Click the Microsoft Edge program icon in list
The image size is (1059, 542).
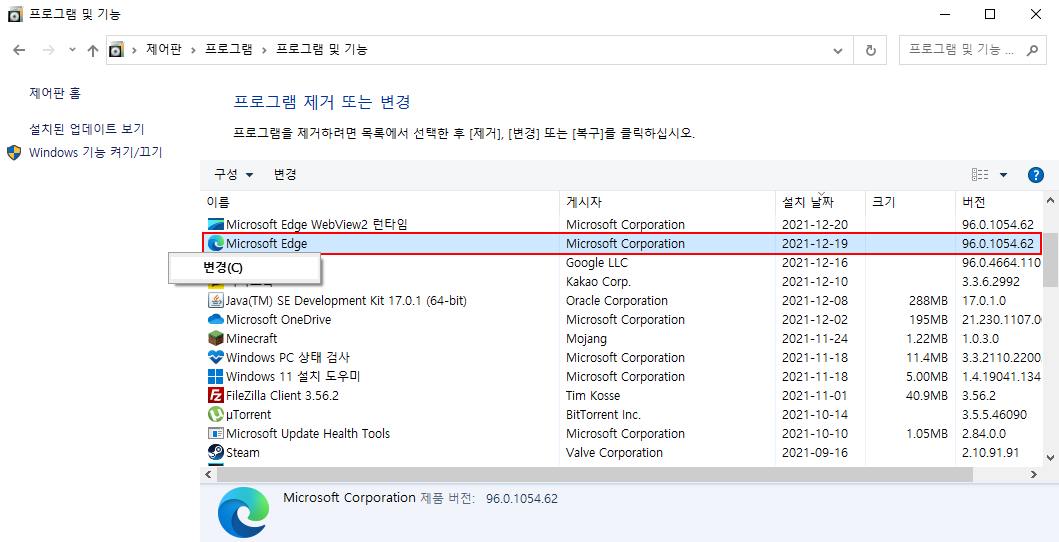pos(215,243)
